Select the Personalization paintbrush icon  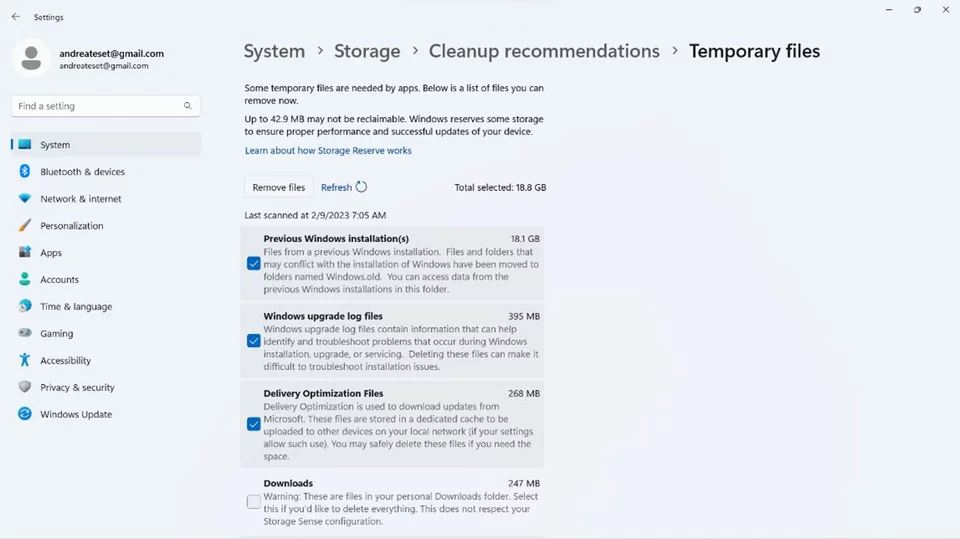24,225
